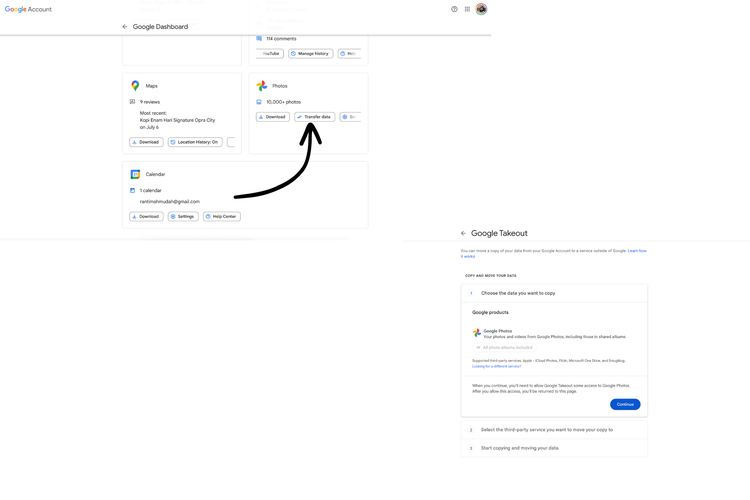Click the profile avatar picture
The image size is (750, 500).
tap(481, 9)
